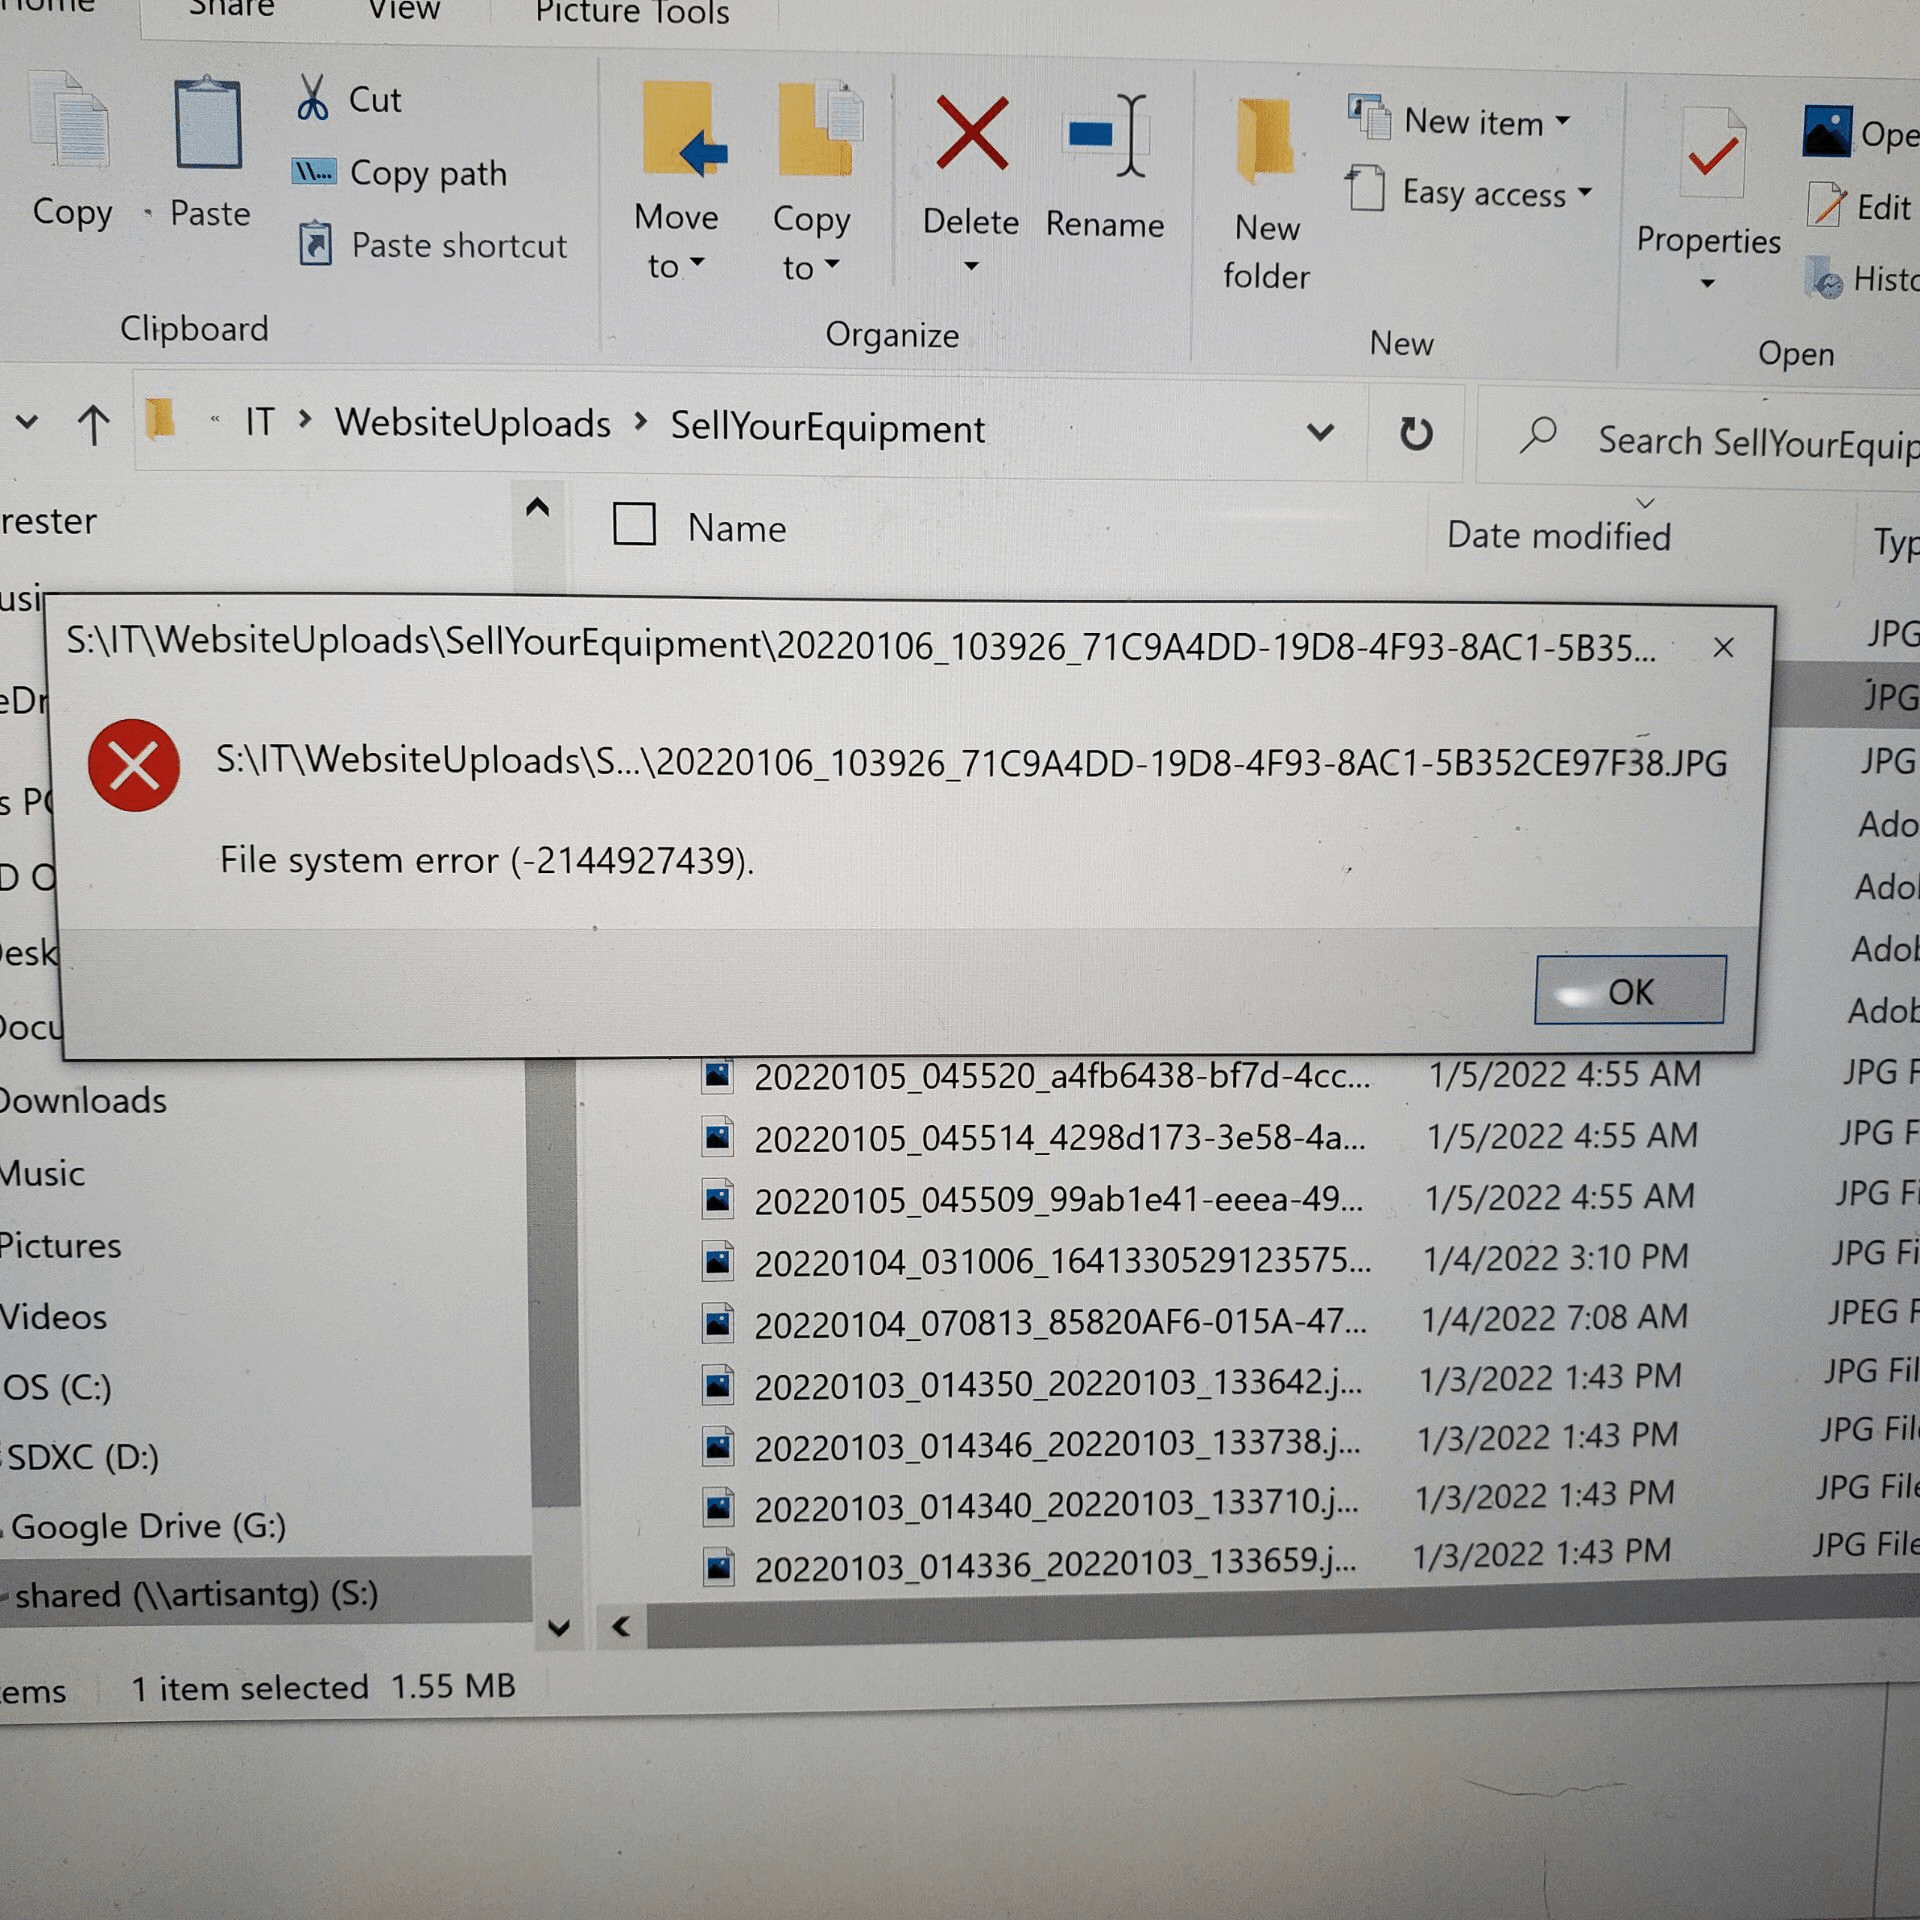This screenshot has width=1920, height=1920.
Task: Refresh the SellYourEquipment folder view
Action: coord(1415,433)
